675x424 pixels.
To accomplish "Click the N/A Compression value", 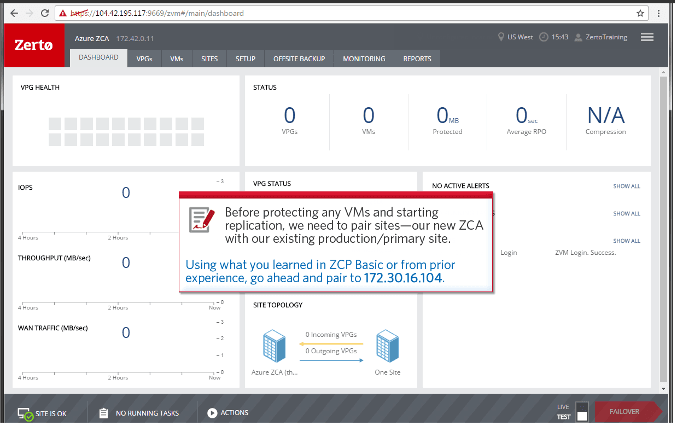I will pyautogui.click(x=606, y=115).
